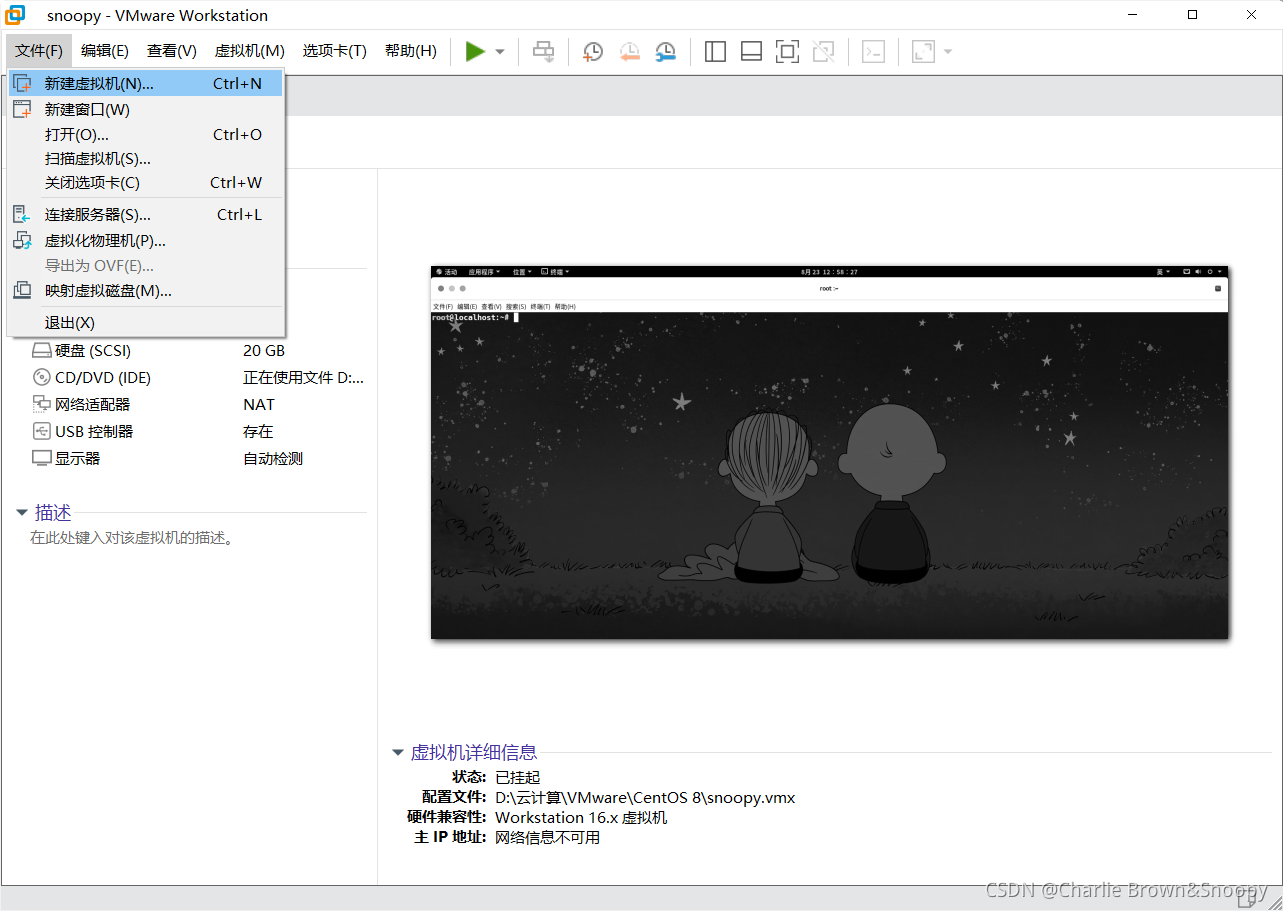The height and width of the screenshot is (911, 1283).
Task: Collapse the 描述 section triangle
Action: pos(21,513)
